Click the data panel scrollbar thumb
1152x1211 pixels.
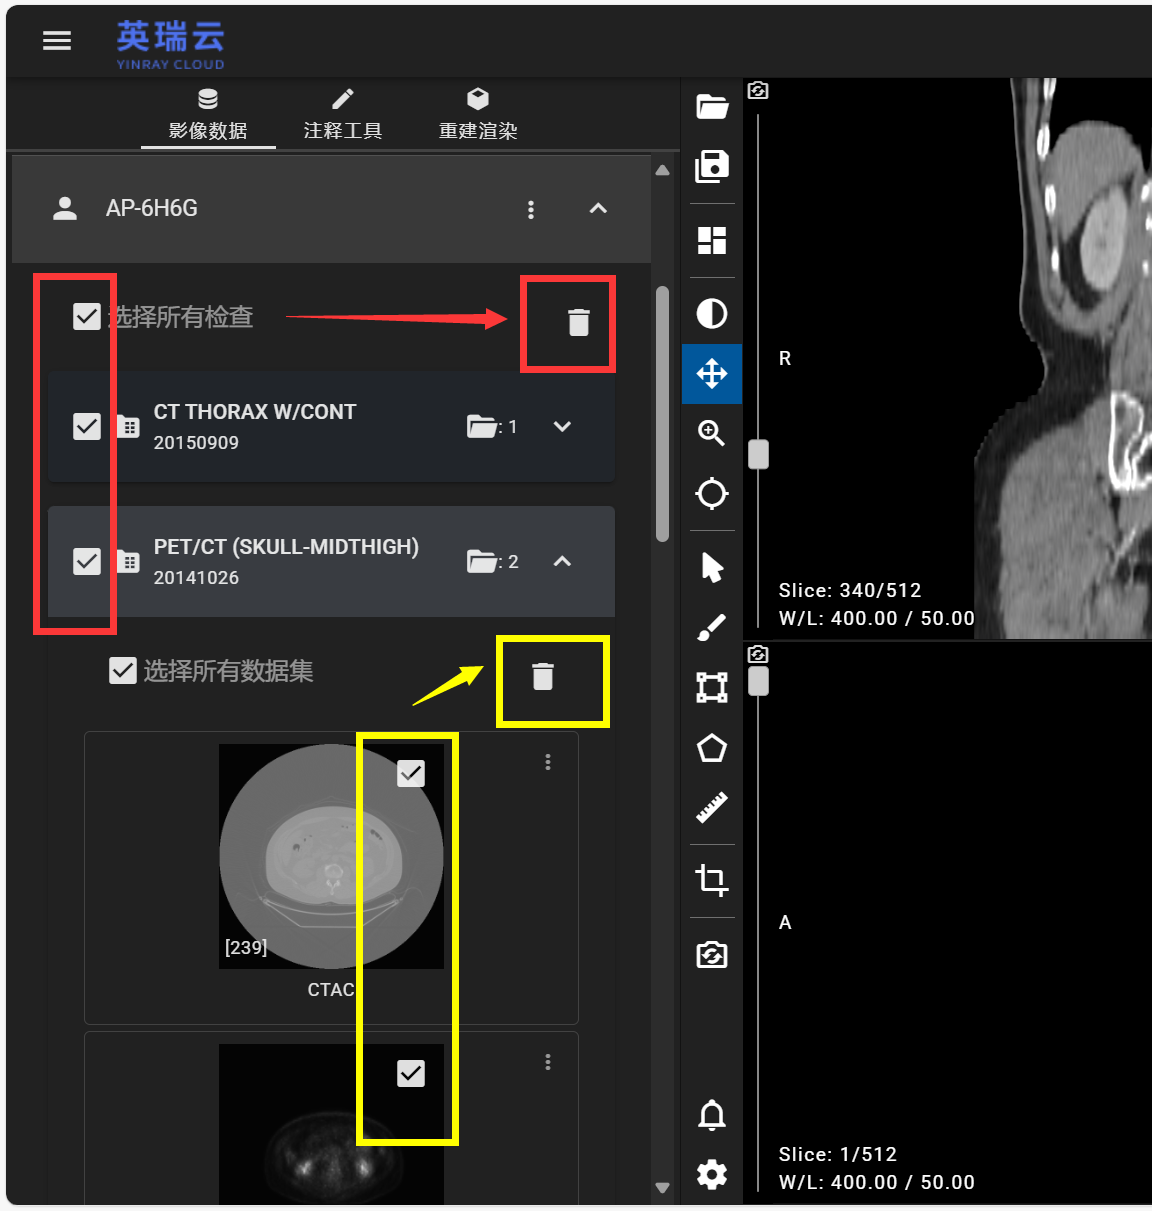pyautogui.click(x=662, y=414)
